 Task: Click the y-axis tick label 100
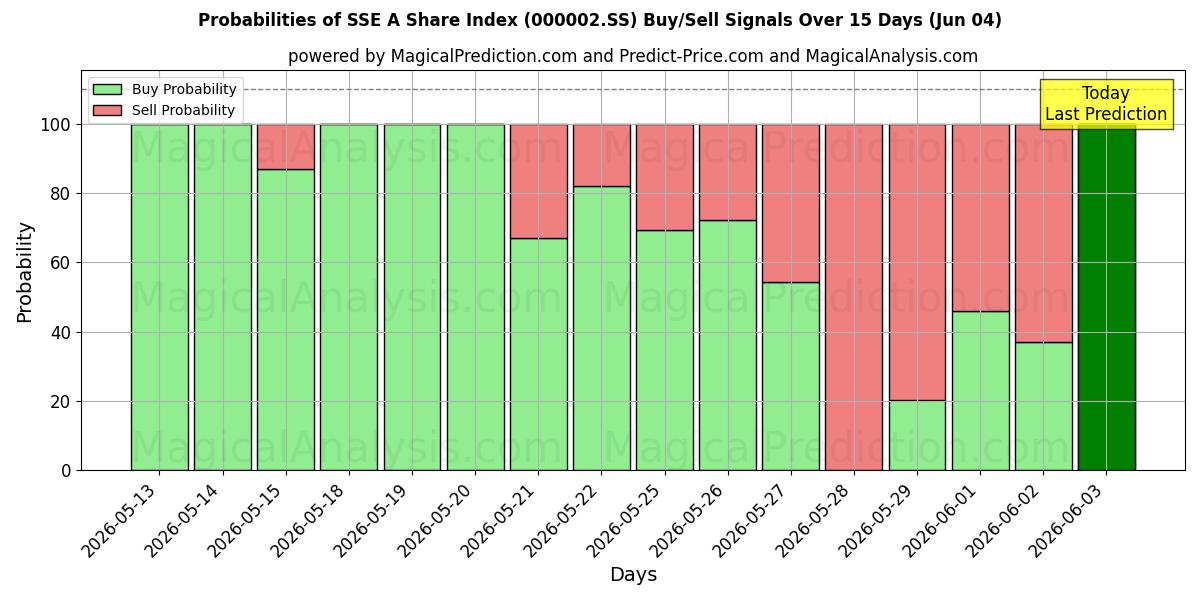[x=56, y=125]
